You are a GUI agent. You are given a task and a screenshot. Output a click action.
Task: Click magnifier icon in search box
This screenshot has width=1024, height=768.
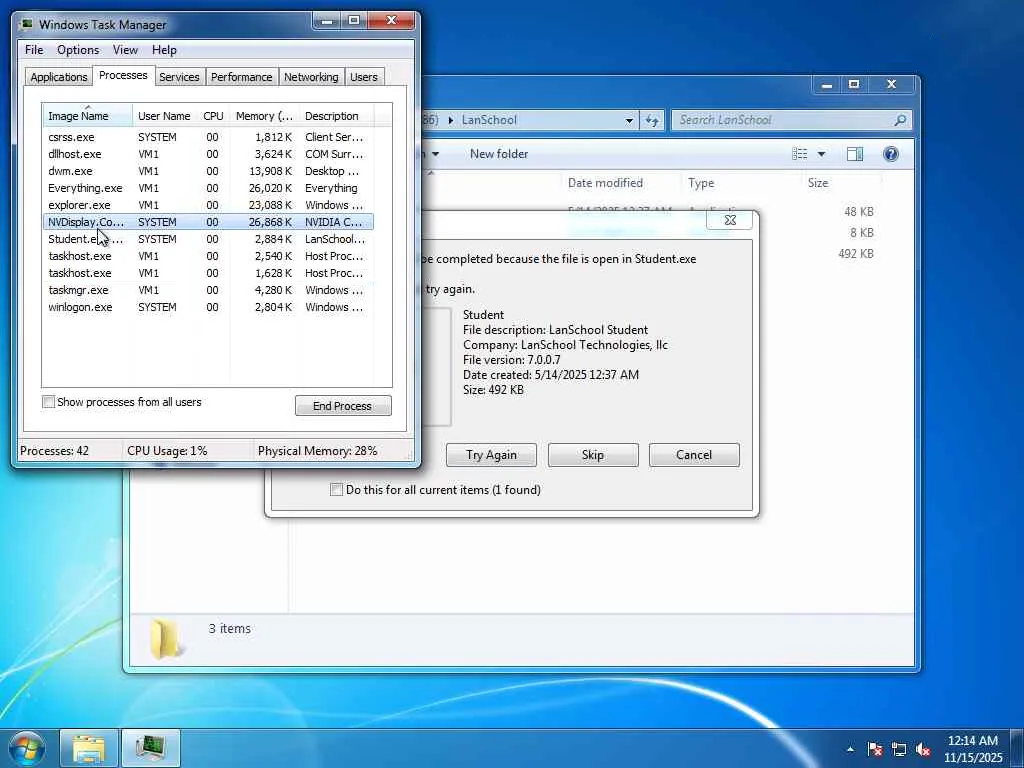point(901,120)
